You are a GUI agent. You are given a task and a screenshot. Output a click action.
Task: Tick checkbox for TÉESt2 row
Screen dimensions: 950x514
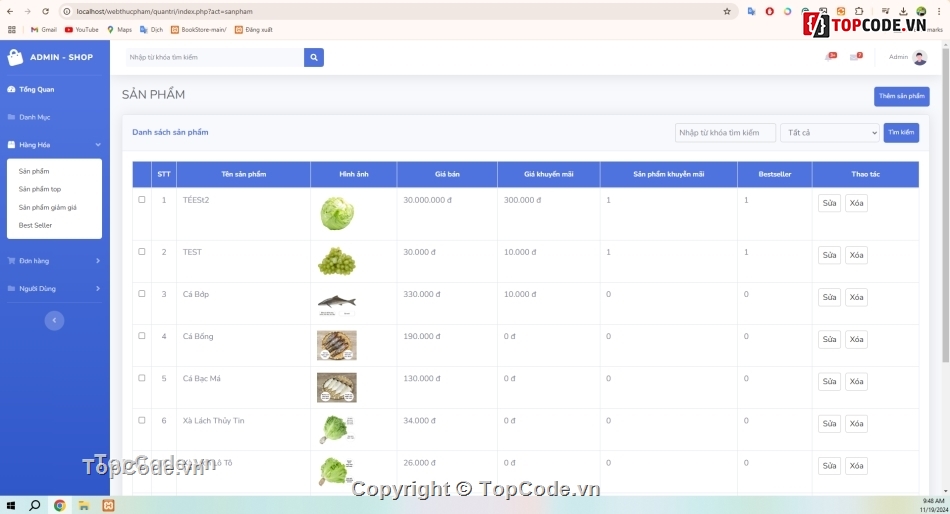pyautogui.click(x=142, y=199)
